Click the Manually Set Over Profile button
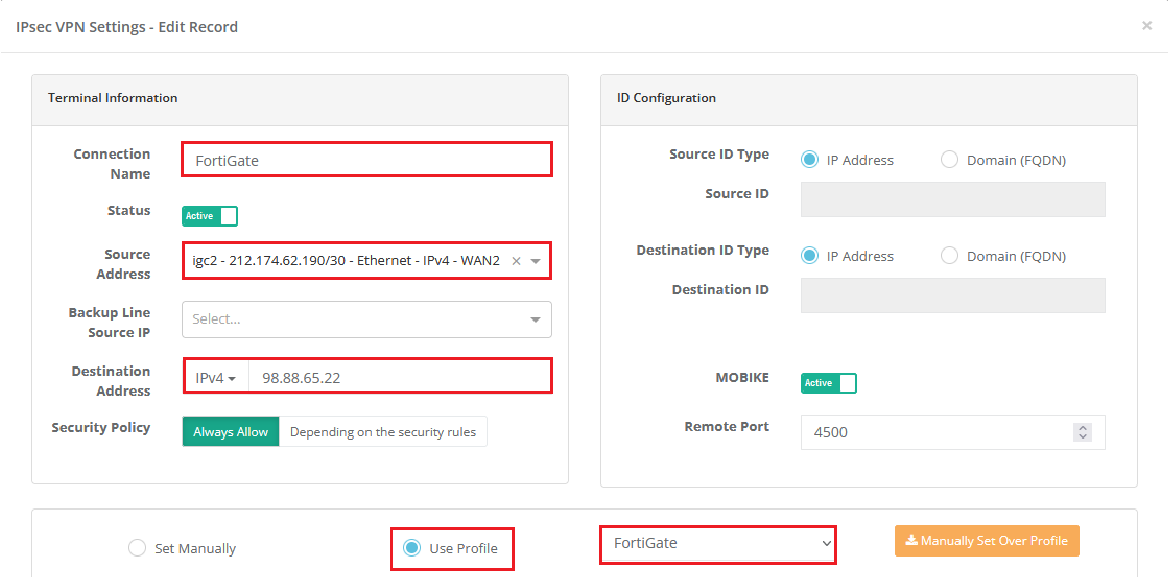Viewport: 1169px width, 577px height. coord(987,541)
